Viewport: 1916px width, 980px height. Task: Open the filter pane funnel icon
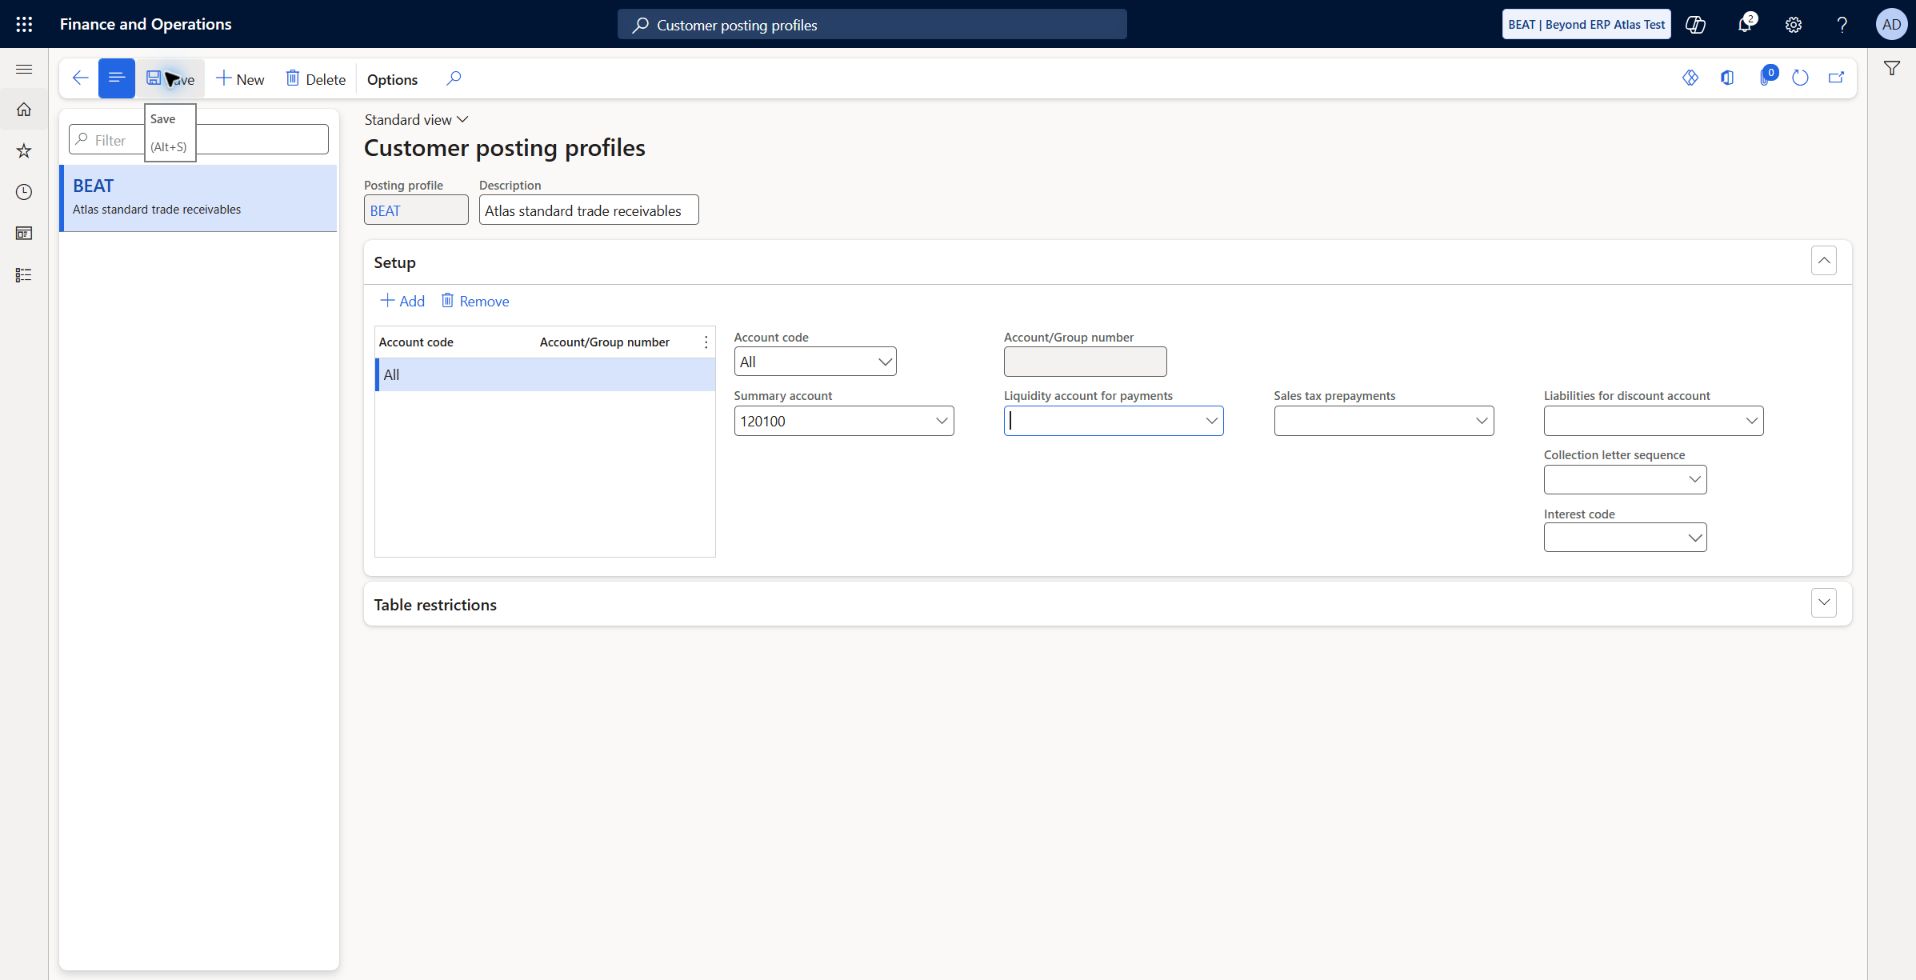[1892, 68]
